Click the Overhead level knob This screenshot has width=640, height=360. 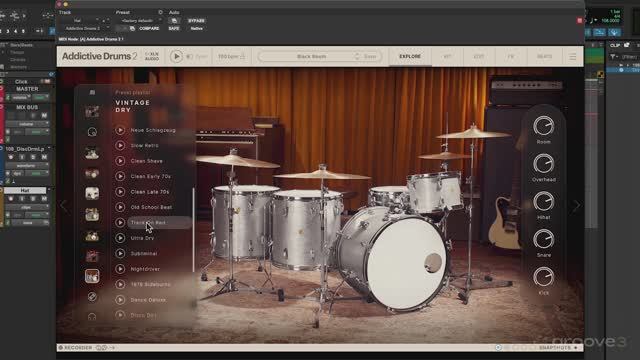(x=544, y=164)
